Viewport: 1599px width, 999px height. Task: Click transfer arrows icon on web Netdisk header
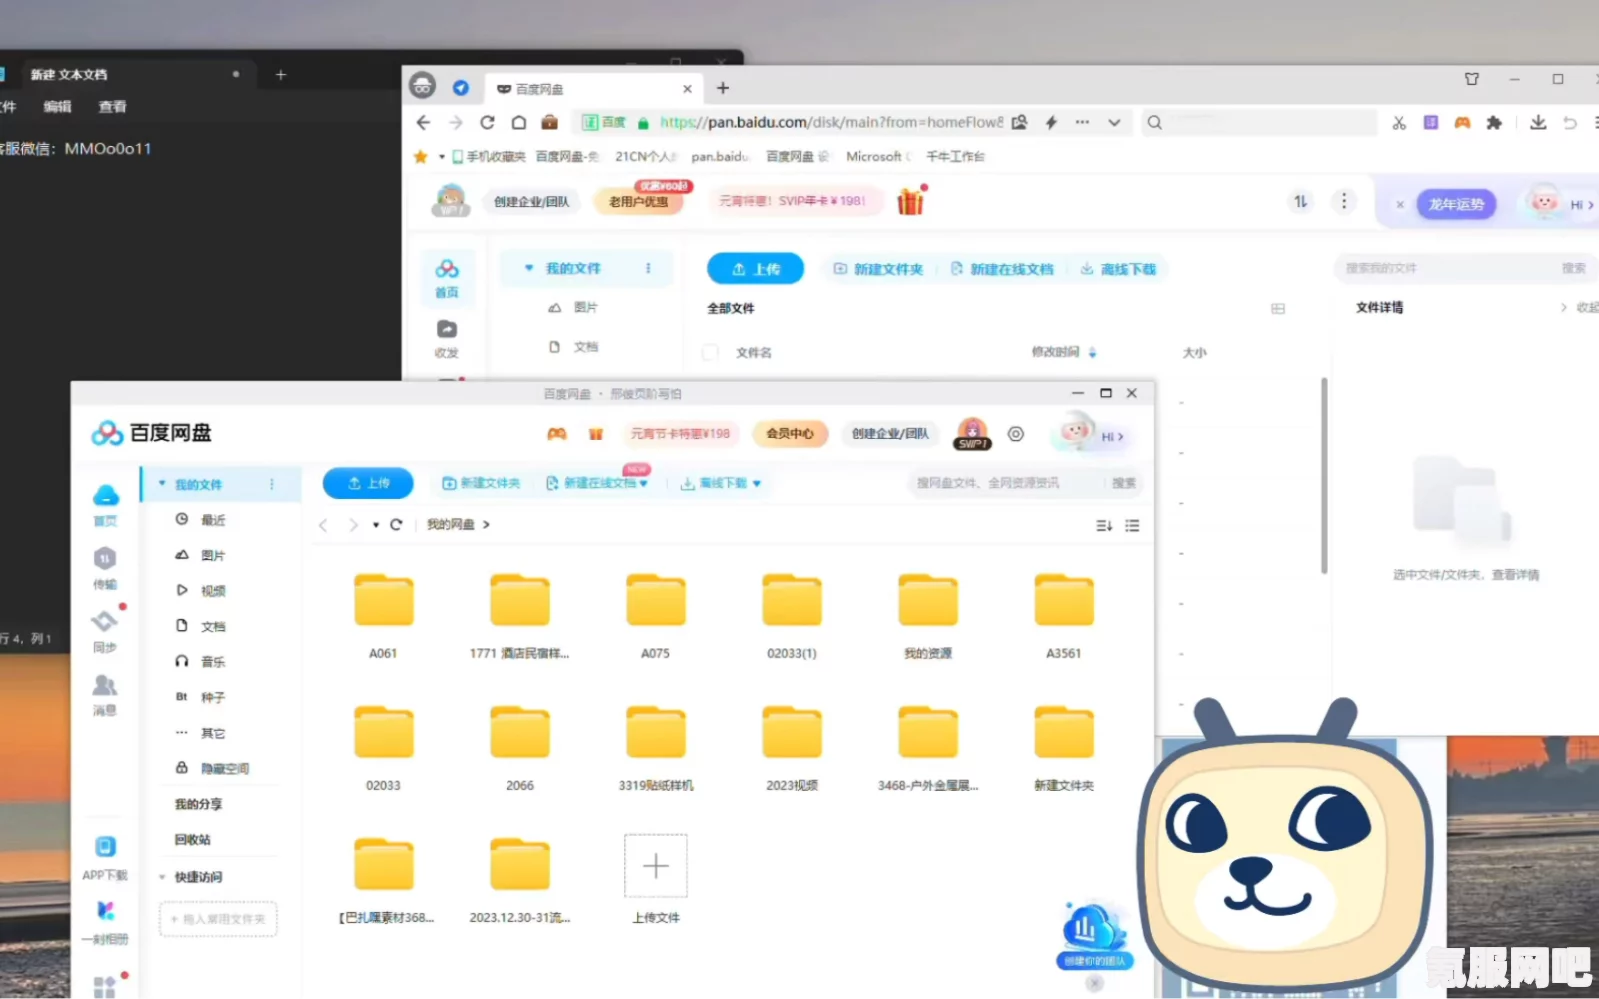(x=1300, y=202)
